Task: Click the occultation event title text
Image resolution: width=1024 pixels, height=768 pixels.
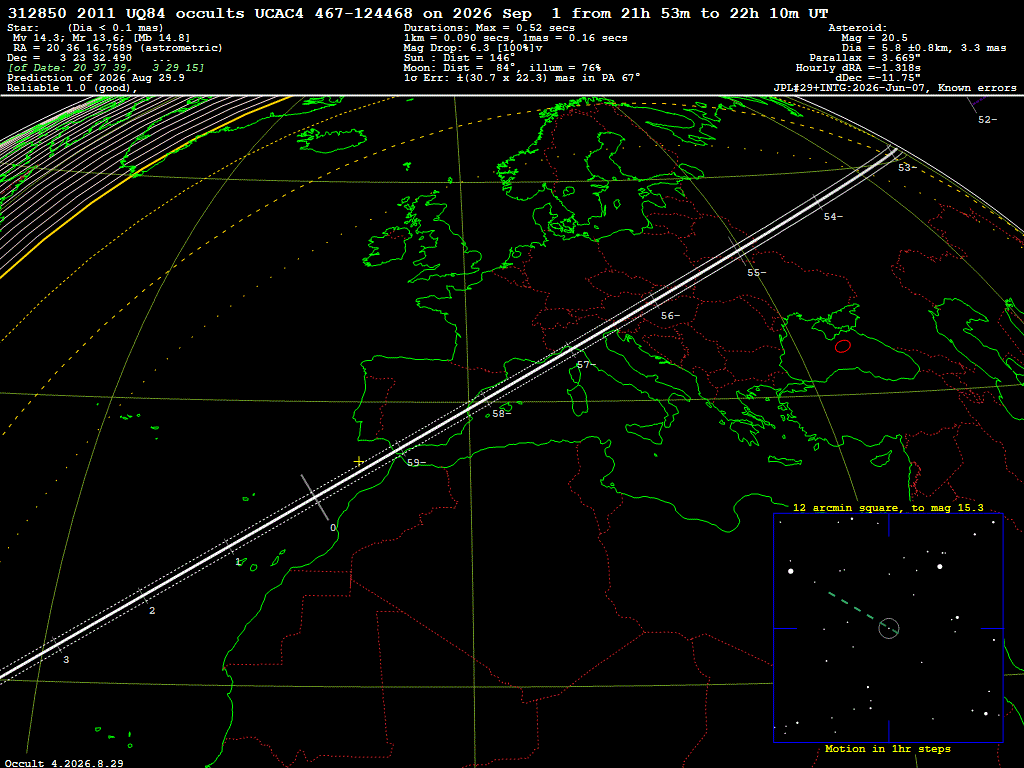Action: coord(418,13)
